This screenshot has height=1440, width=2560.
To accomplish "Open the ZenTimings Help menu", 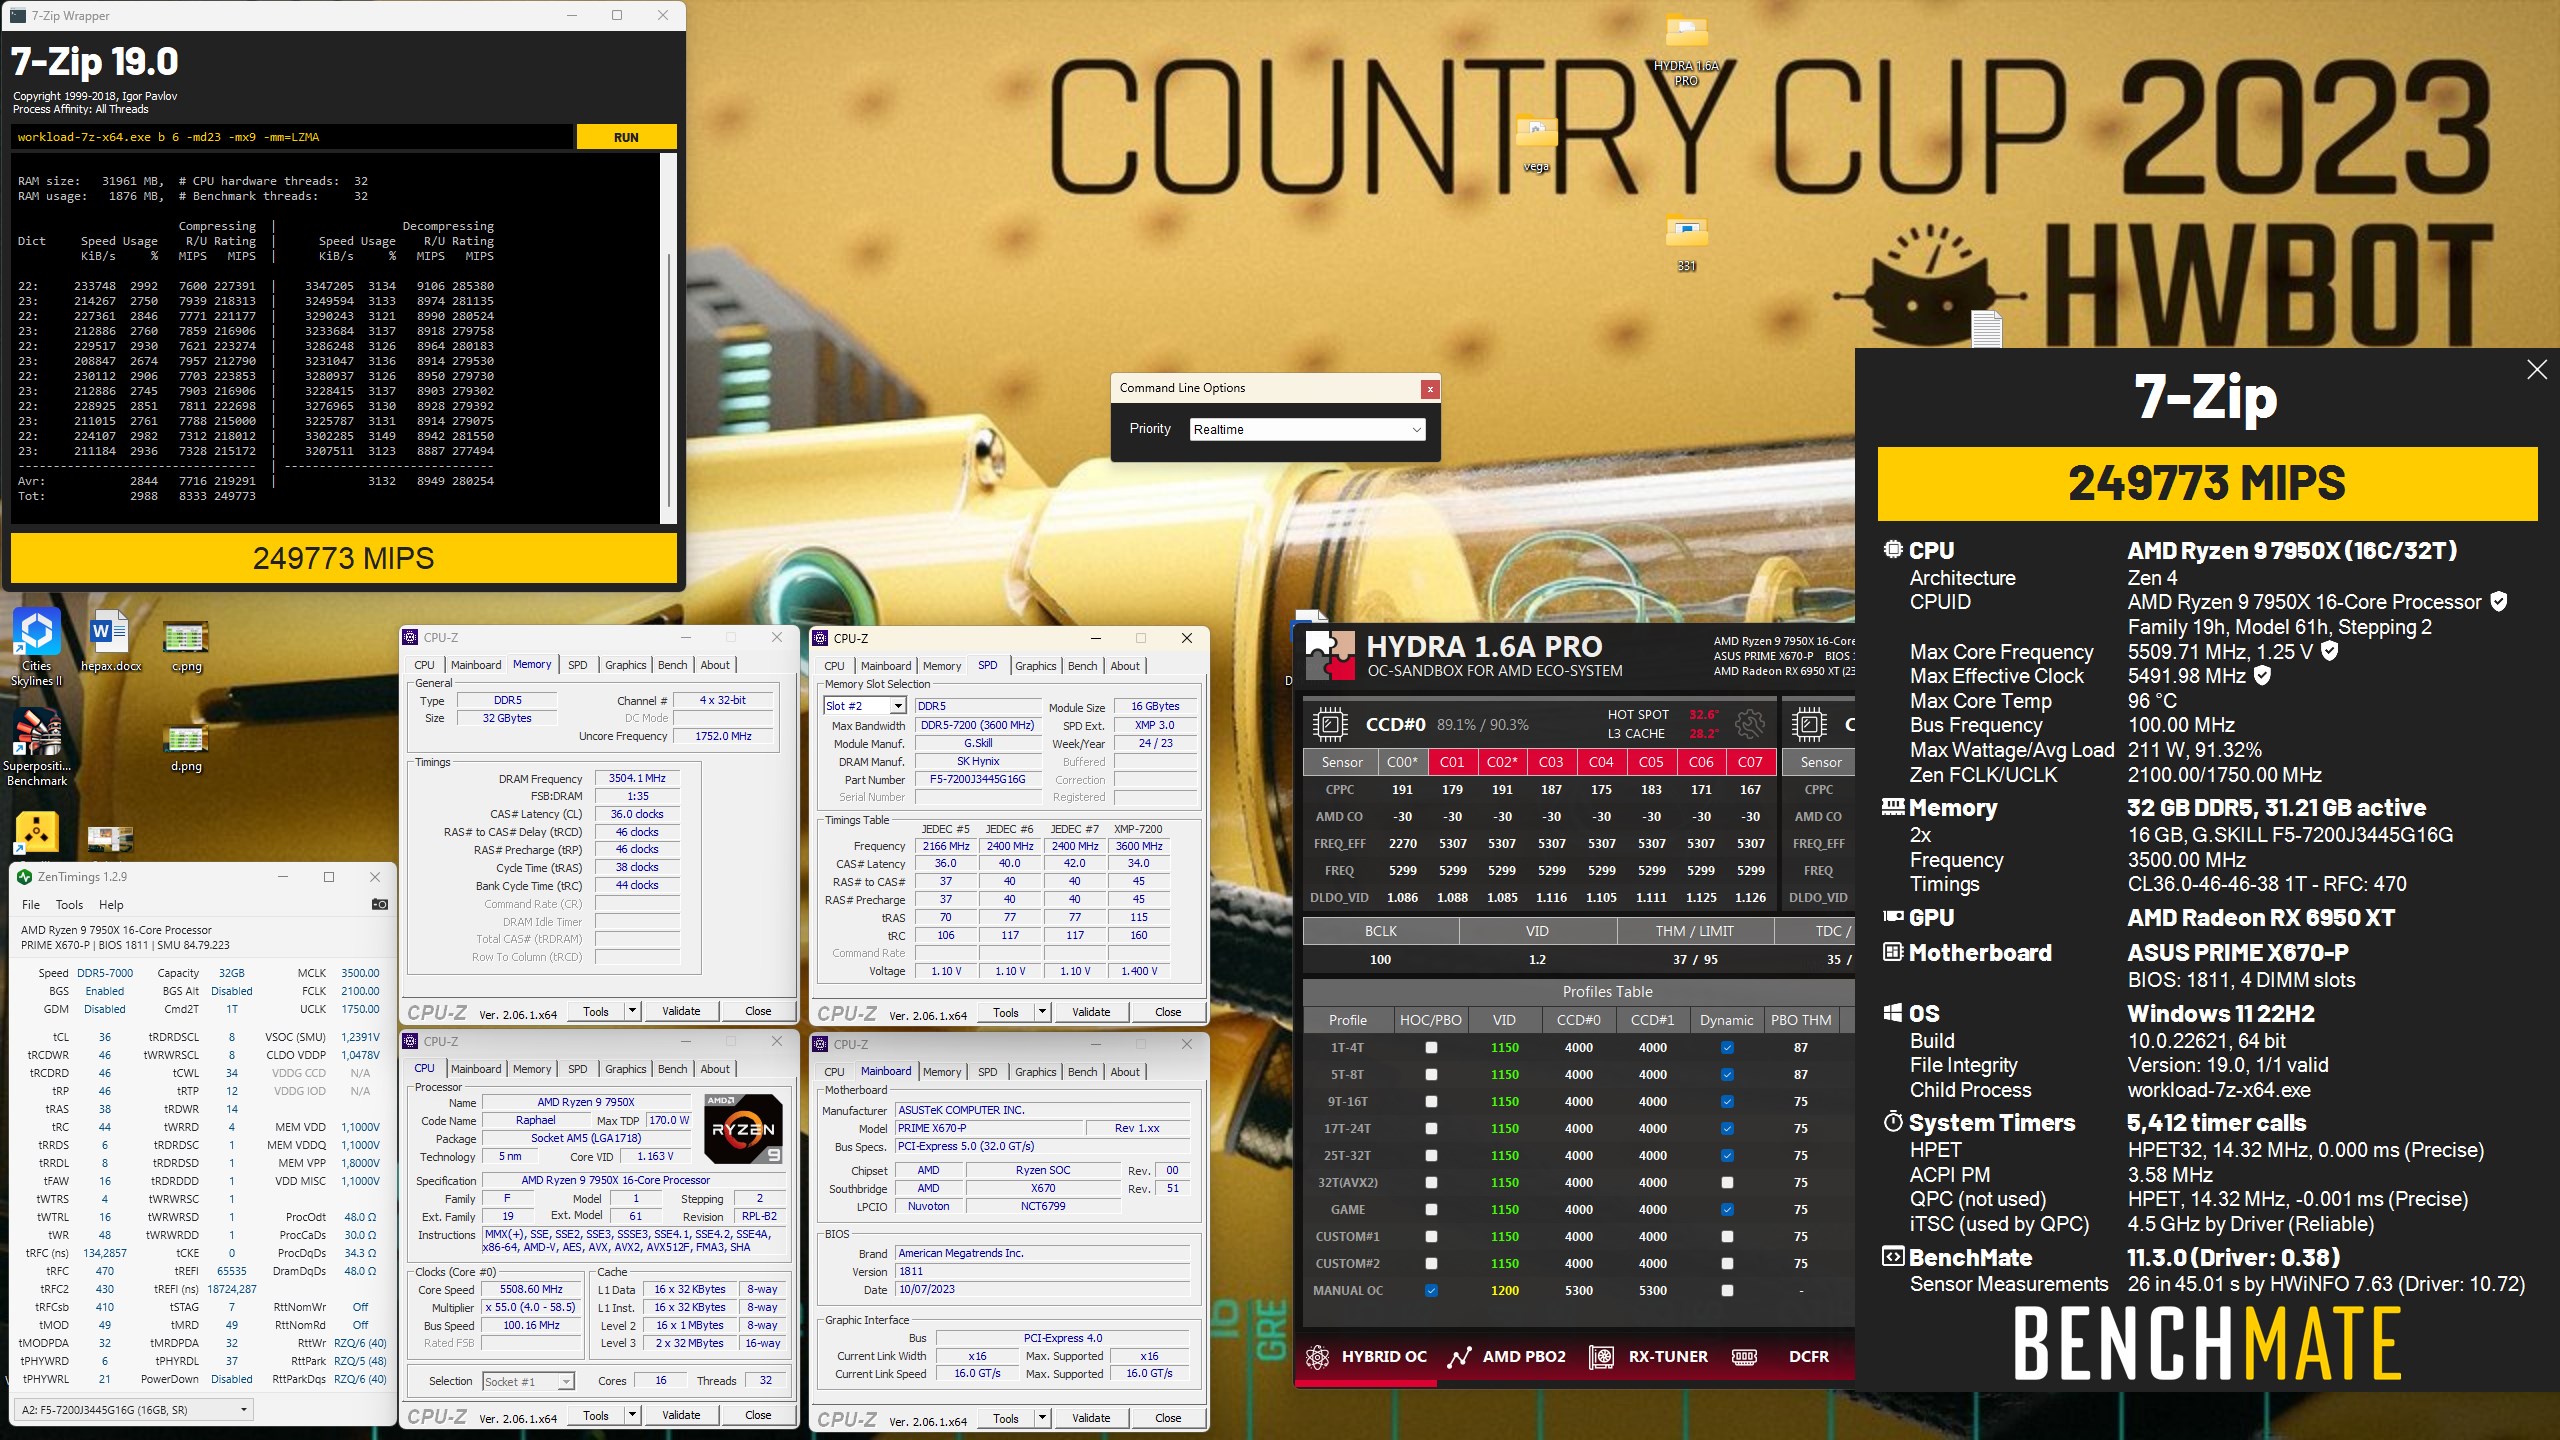I will click(x=111, y=904).
